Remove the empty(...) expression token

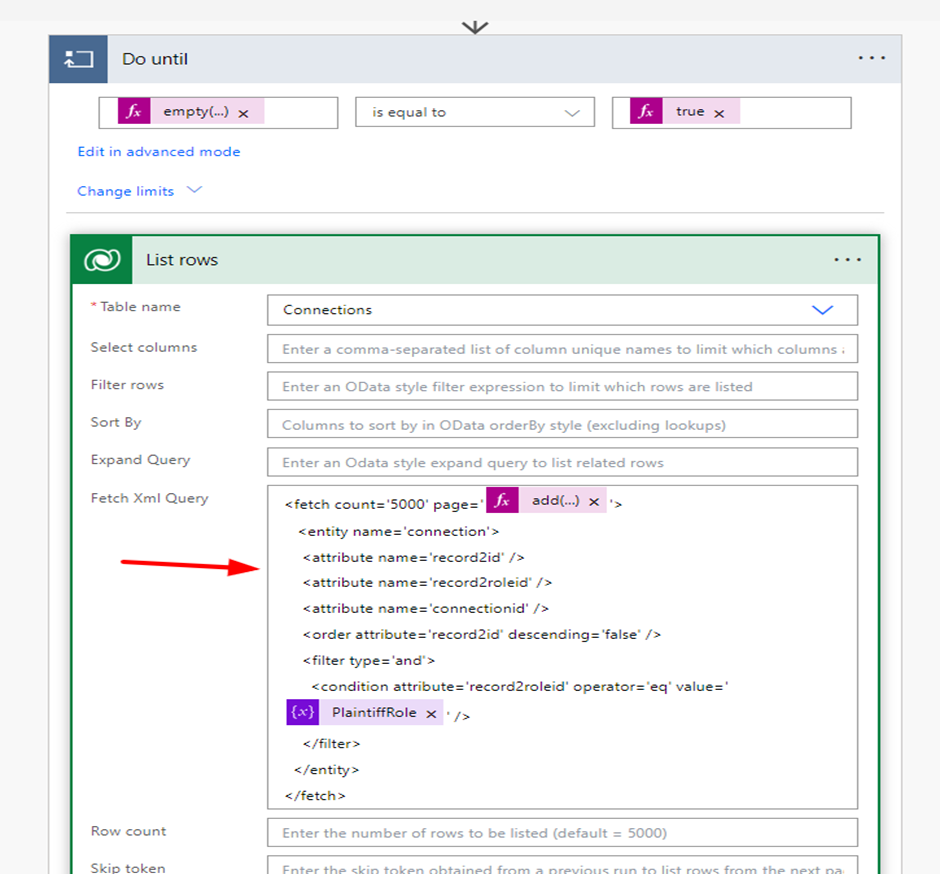(x=243, y=113)
